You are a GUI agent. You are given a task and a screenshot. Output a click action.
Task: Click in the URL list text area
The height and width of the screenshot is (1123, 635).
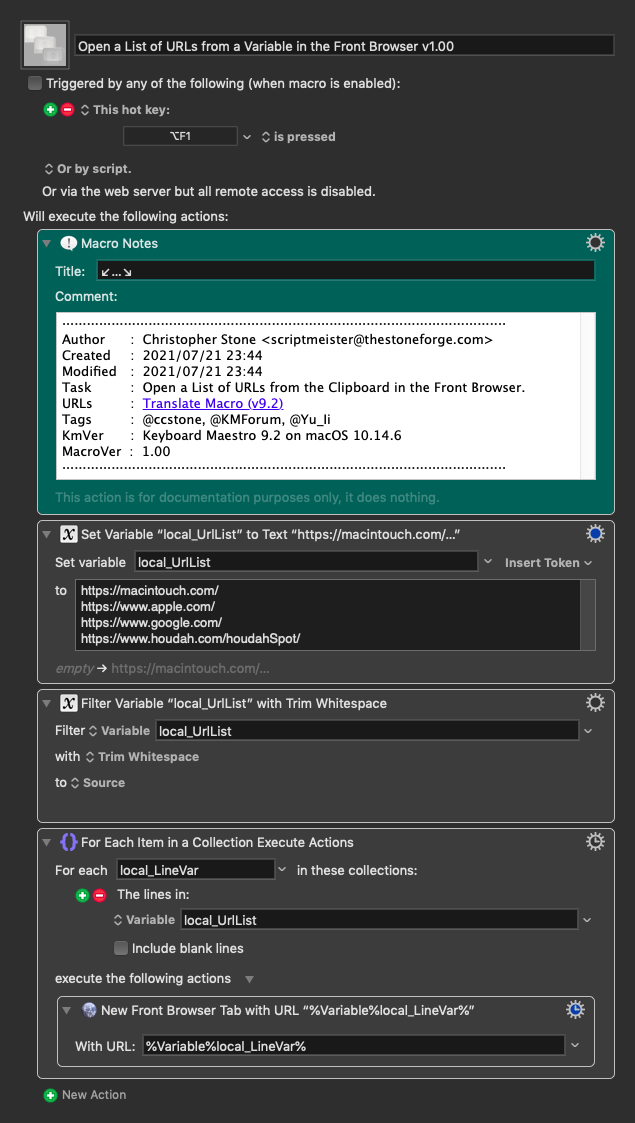(x=326, y=615)
